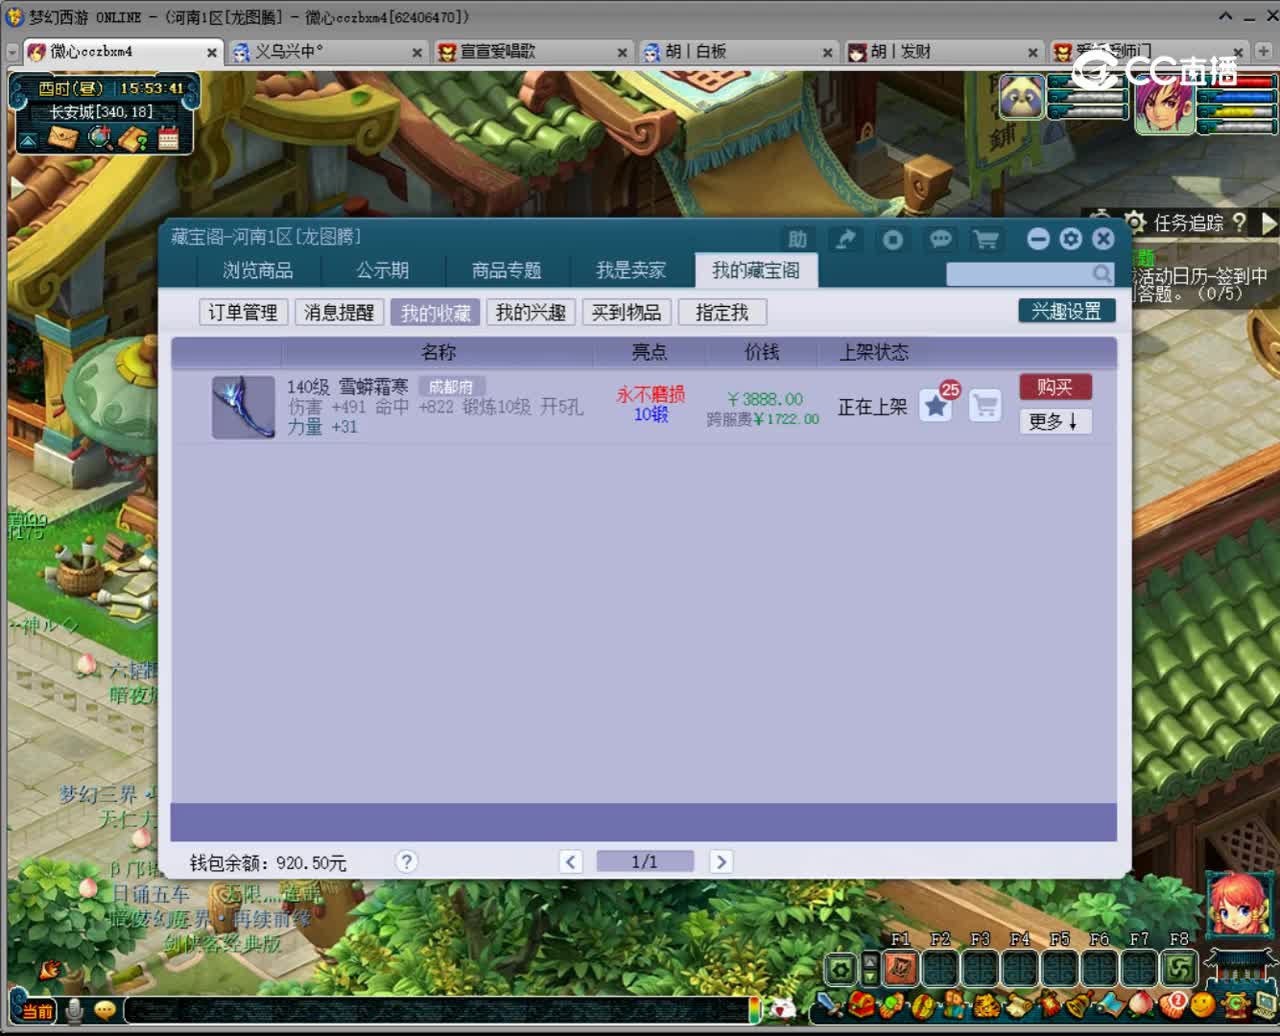Screen dimensions: 1280x1036
Task: Toggle the voice microphone in chat bar
Action: click(x=74, y=1010)
